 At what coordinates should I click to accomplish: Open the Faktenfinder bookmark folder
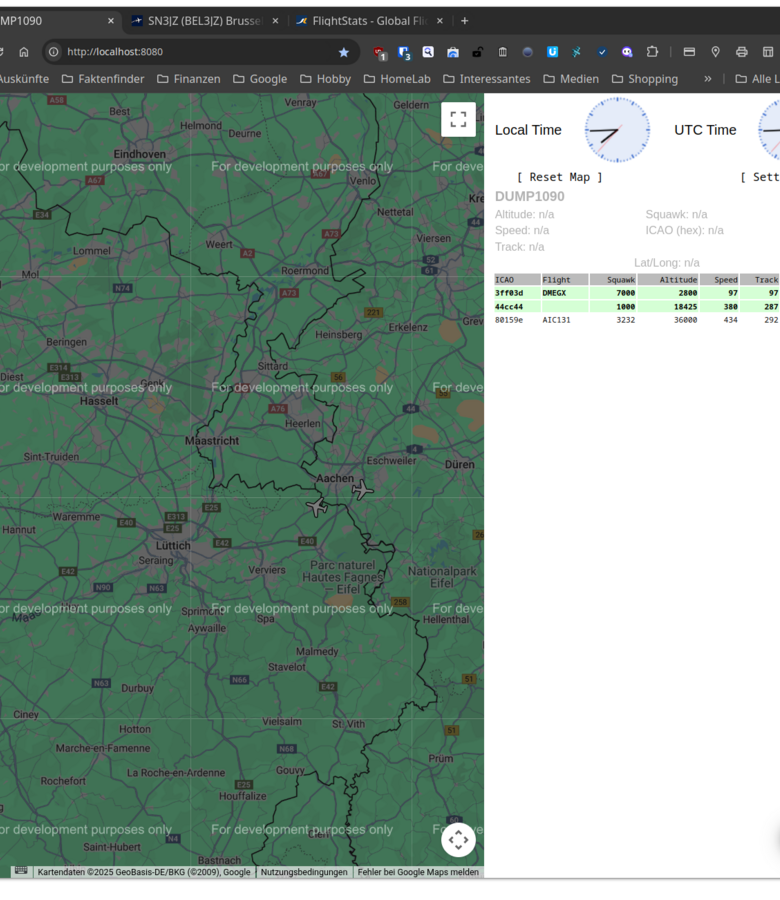[x=103, y=79]
